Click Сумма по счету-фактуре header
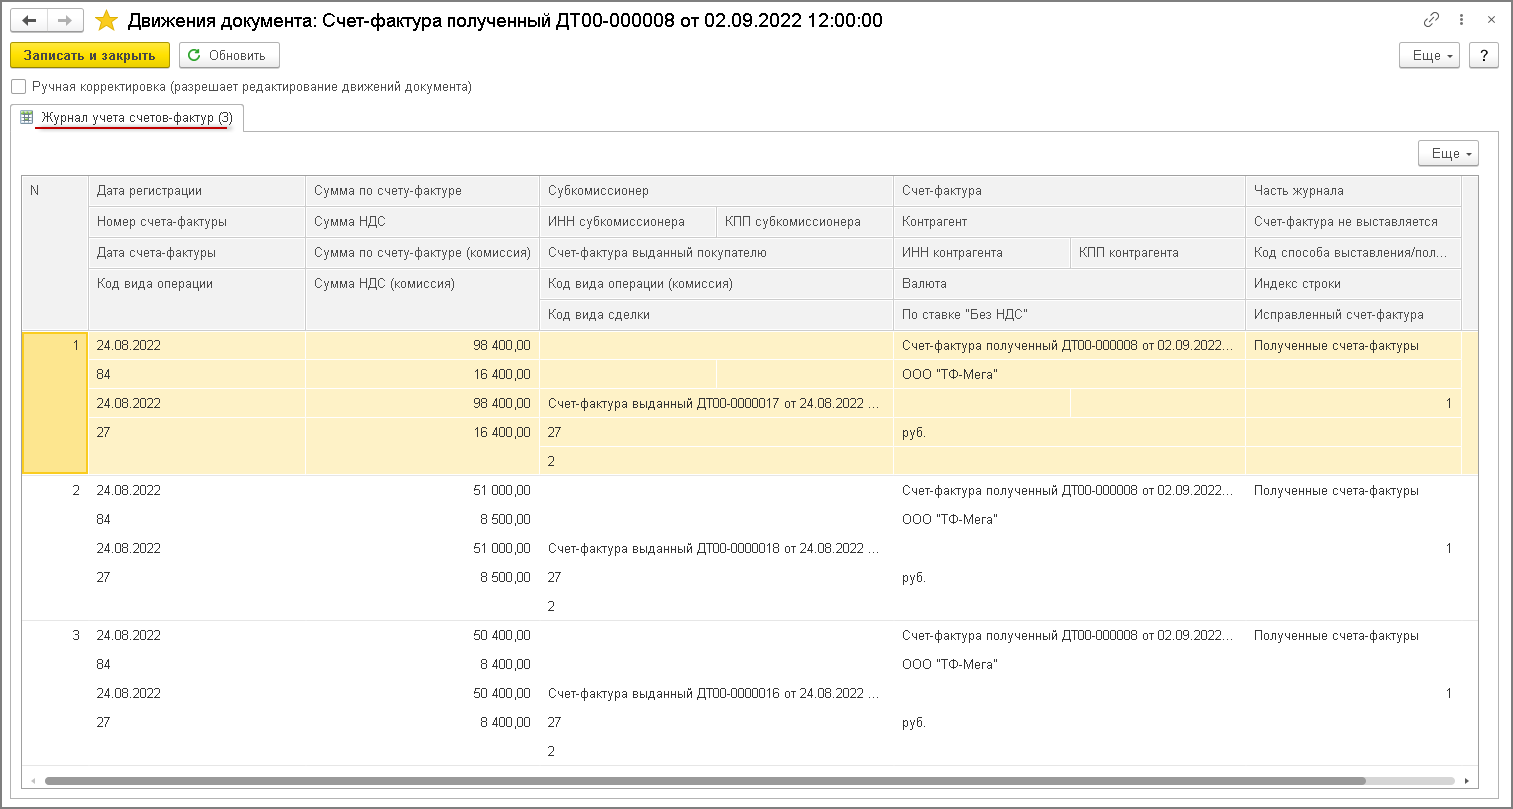Image resolution: width=1513 pixels, height=809 pixels. [422, 191]
